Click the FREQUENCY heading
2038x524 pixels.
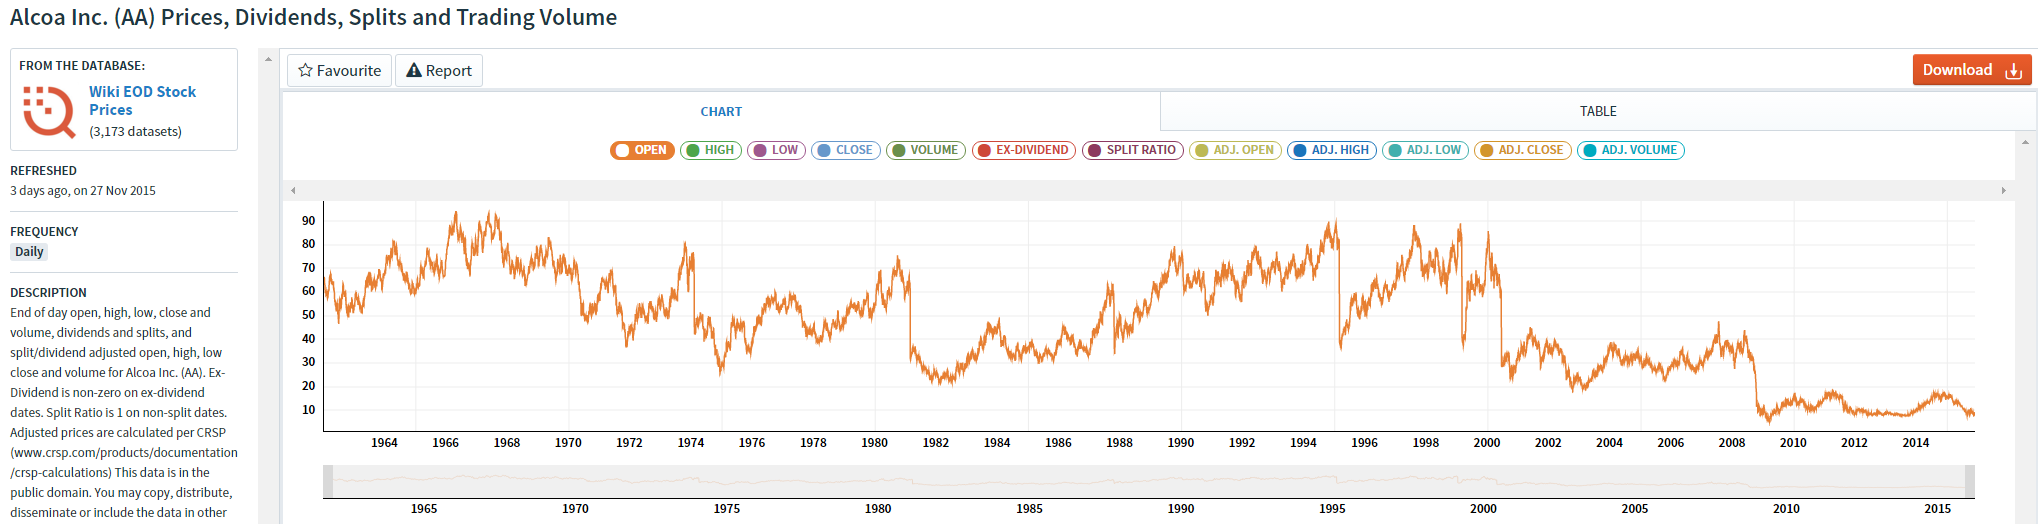coord(44,231)
